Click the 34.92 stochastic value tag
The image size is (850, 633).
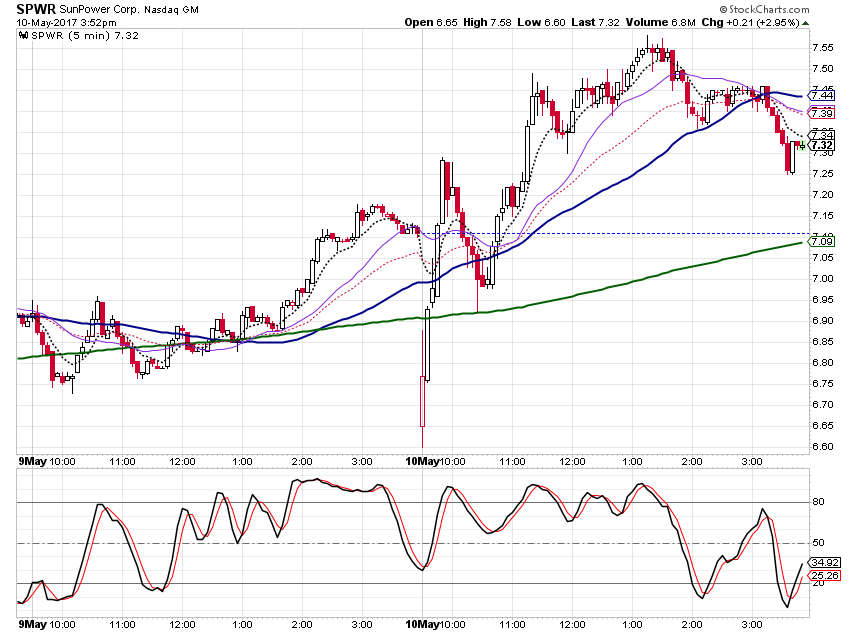[825, 563]
